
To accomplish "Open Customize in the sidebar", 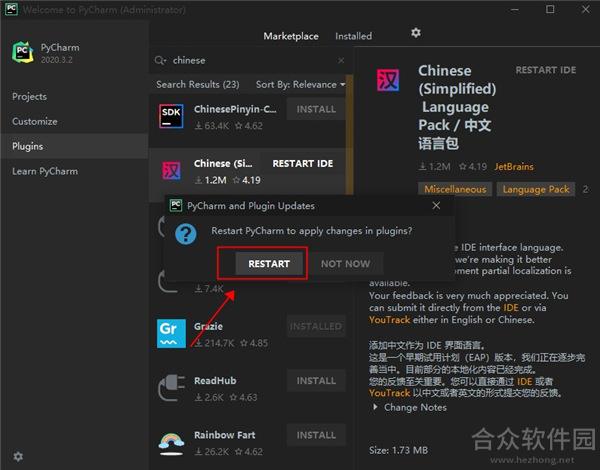I will pyautogui.click(x=35, y=121).
